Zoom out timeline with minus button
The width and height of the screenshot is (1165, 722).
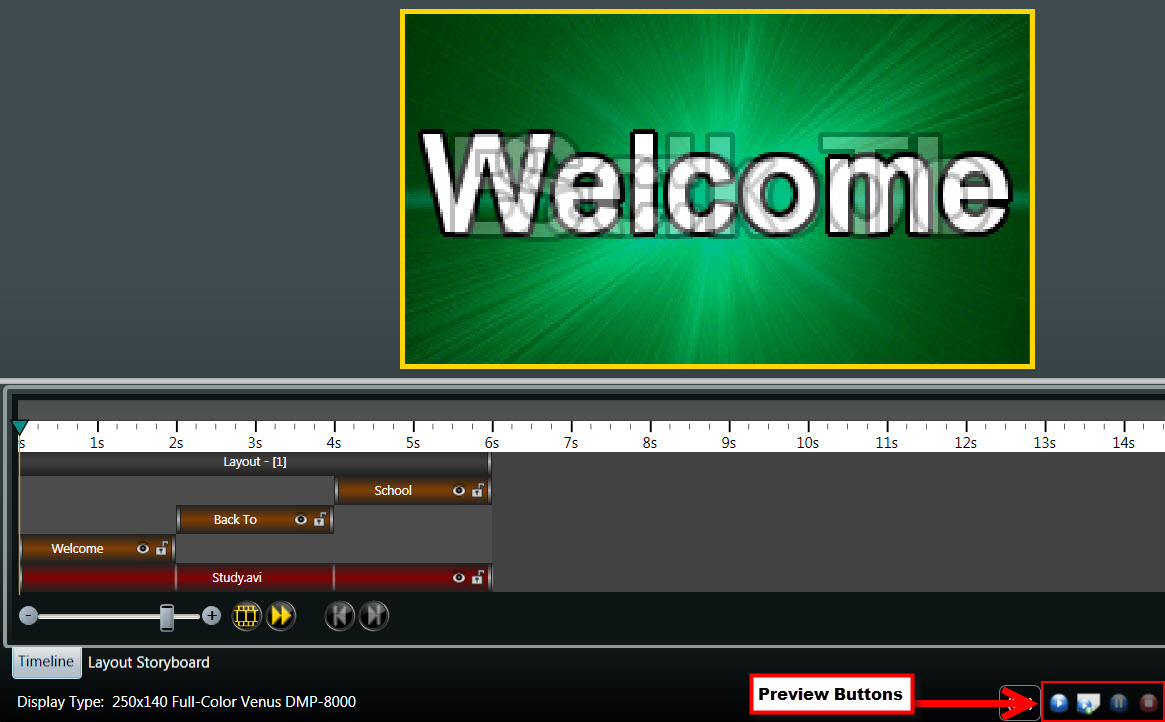[28, 616]
